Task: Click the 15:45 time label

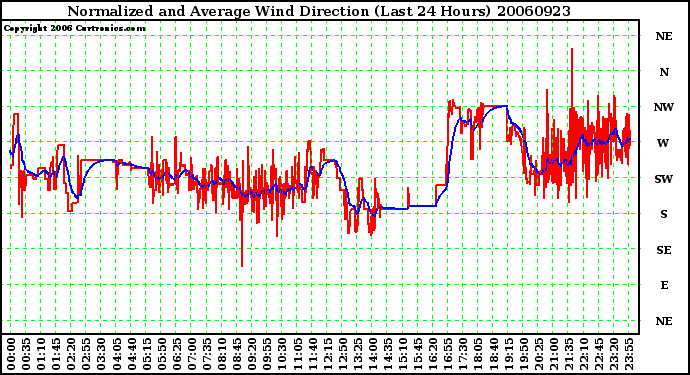Action: [x=417, y=354]
